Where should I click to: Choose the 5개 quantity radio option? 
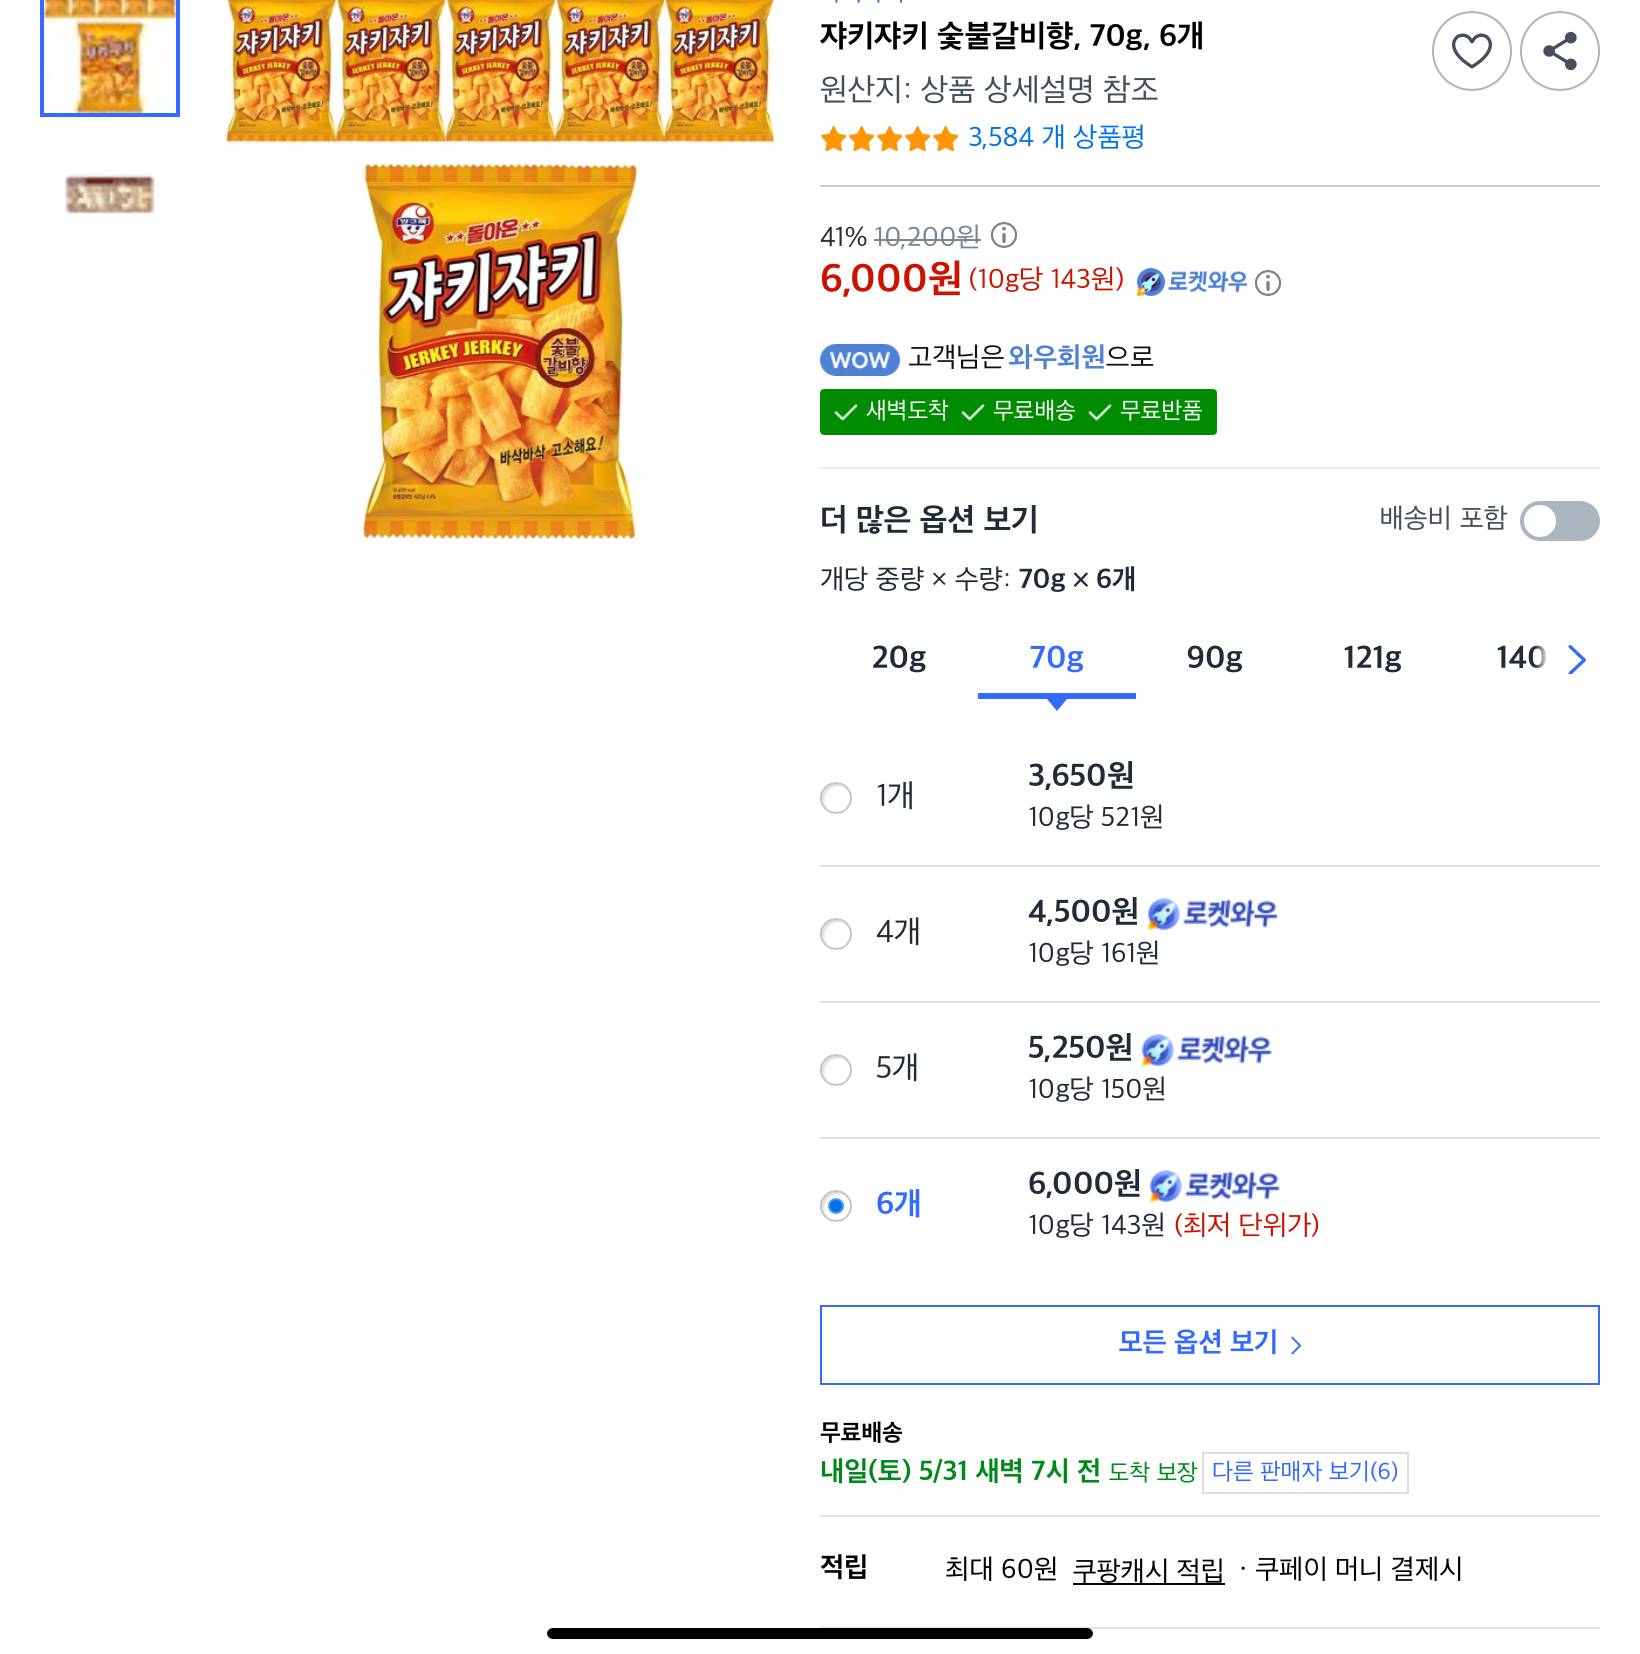click(836, 1070)
